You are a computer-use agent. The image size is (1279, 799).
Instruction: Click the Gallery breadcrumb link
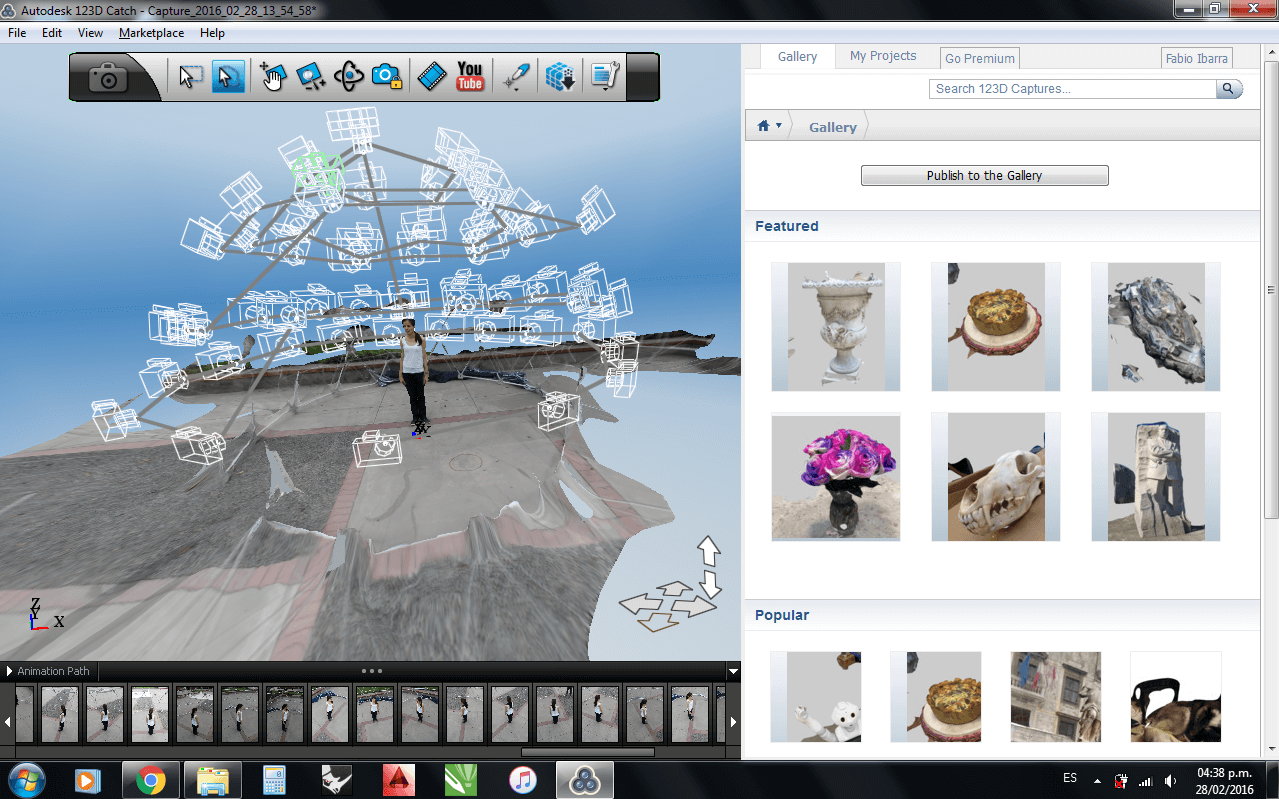click(833, 127)
